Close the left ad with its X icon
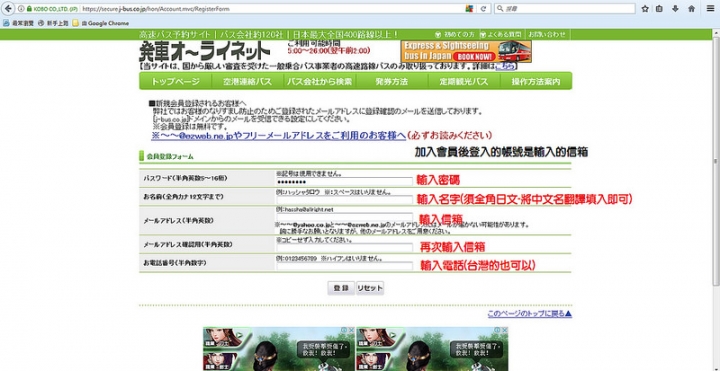The image size is (720, 371). pos(352,330)
